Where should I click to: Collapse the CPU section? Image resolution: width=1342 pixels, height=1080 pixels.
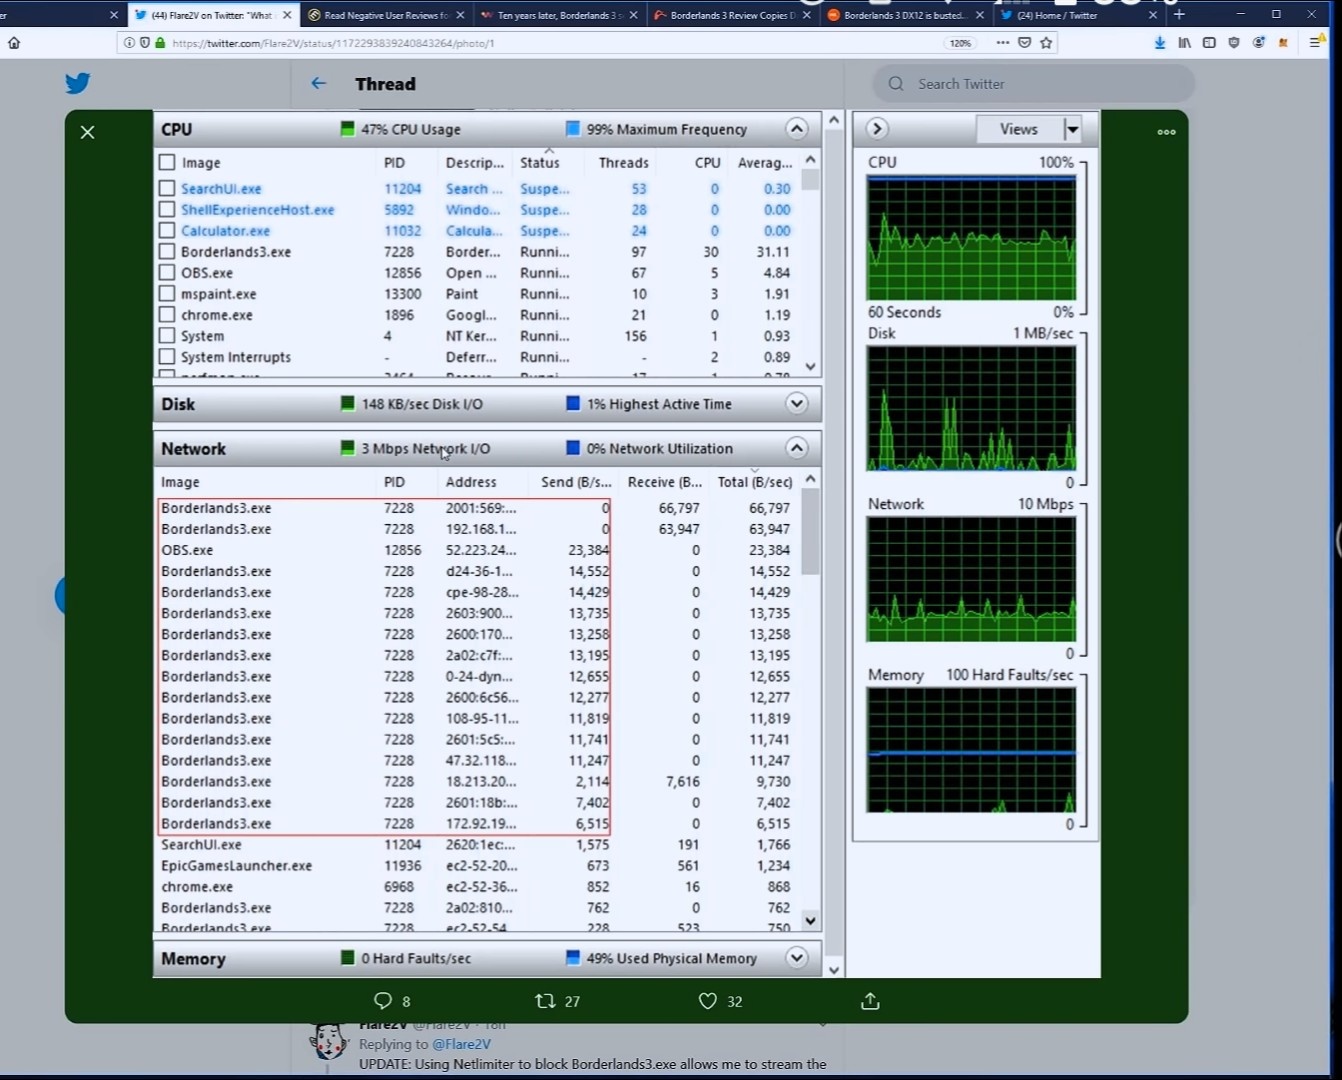pyautogui.click(x=796, y=129)
